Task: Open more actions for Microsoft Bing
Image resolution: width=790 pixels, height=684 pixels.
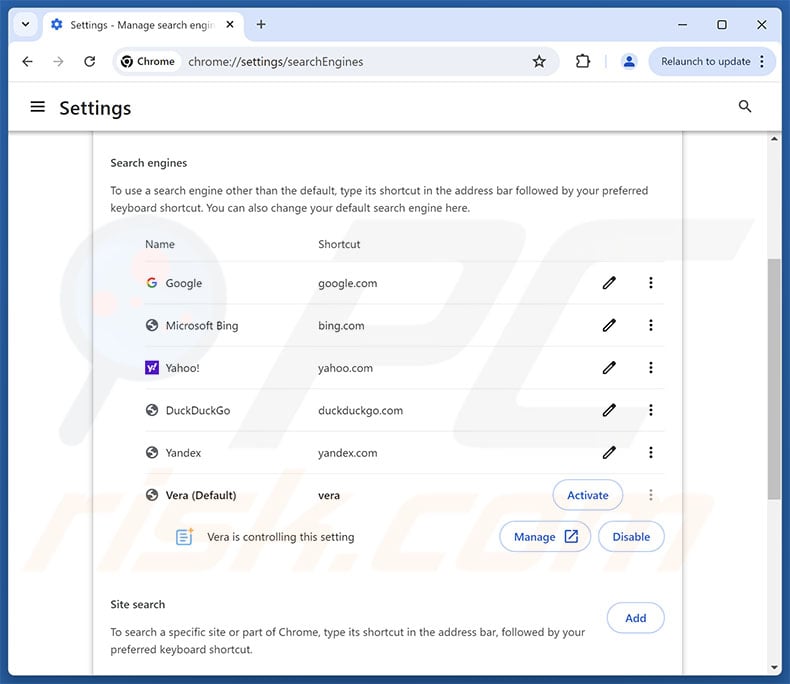Action: (x=650, y=325)
